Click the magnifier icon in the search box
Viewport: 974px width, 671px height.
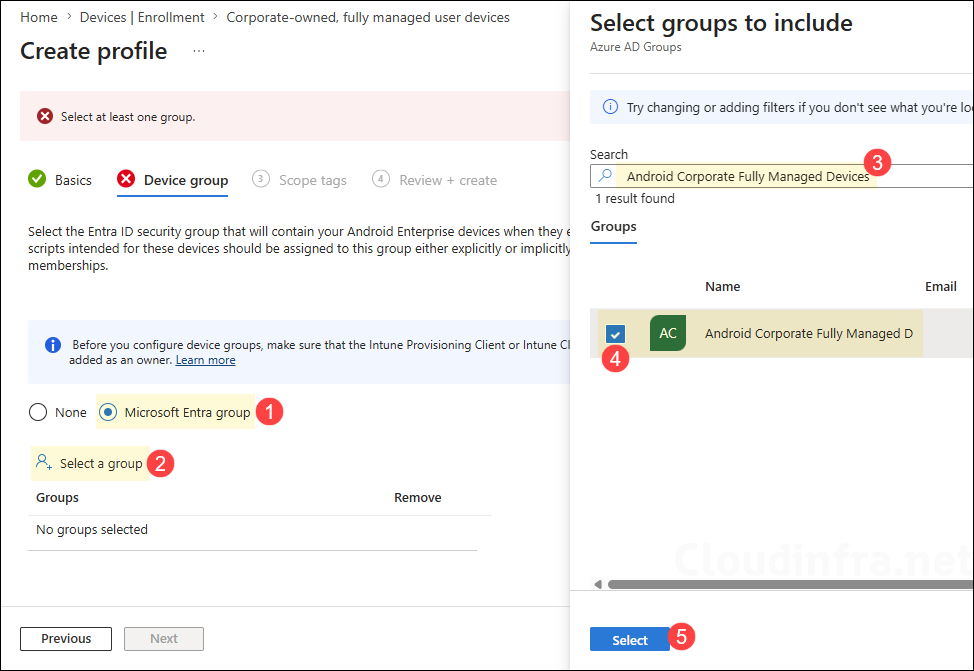[x=605, y=176]
